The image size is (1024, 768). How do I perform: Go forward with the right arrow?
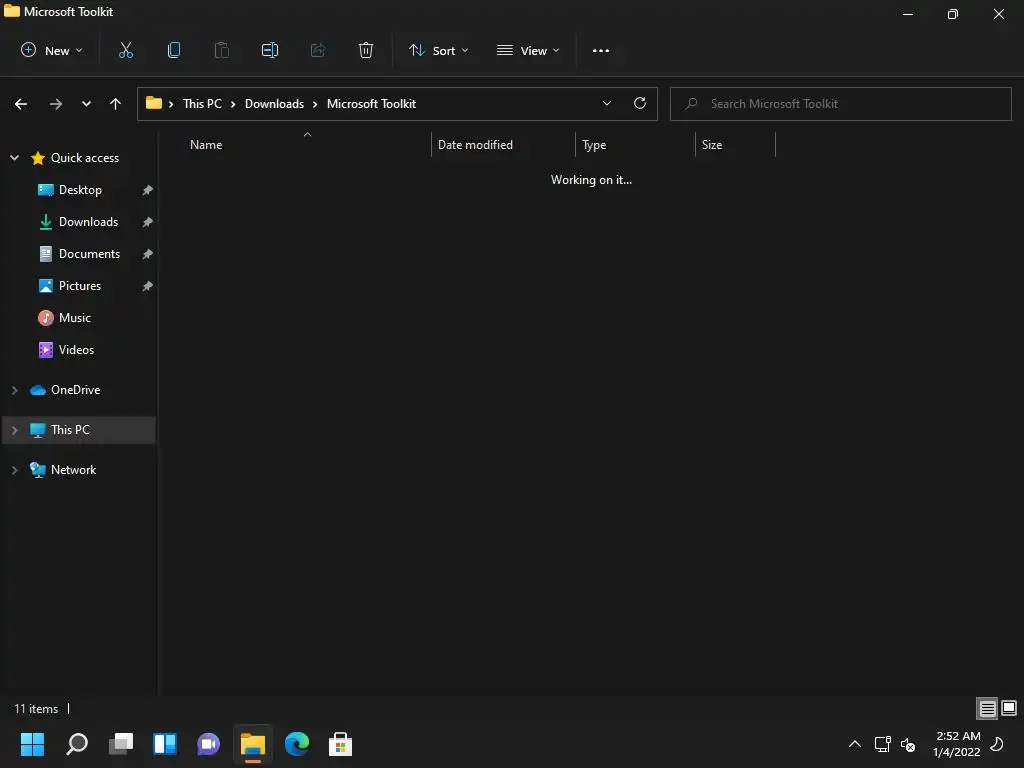point(56,104)
